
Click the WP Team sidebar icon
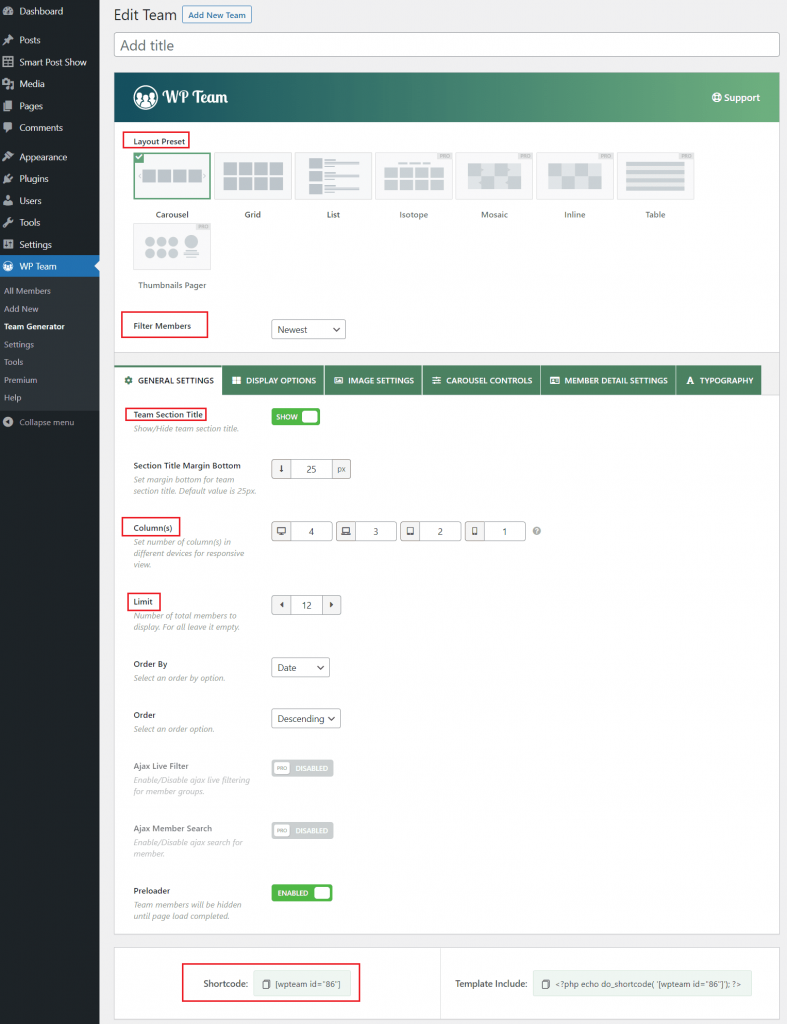tap(8, 266)
